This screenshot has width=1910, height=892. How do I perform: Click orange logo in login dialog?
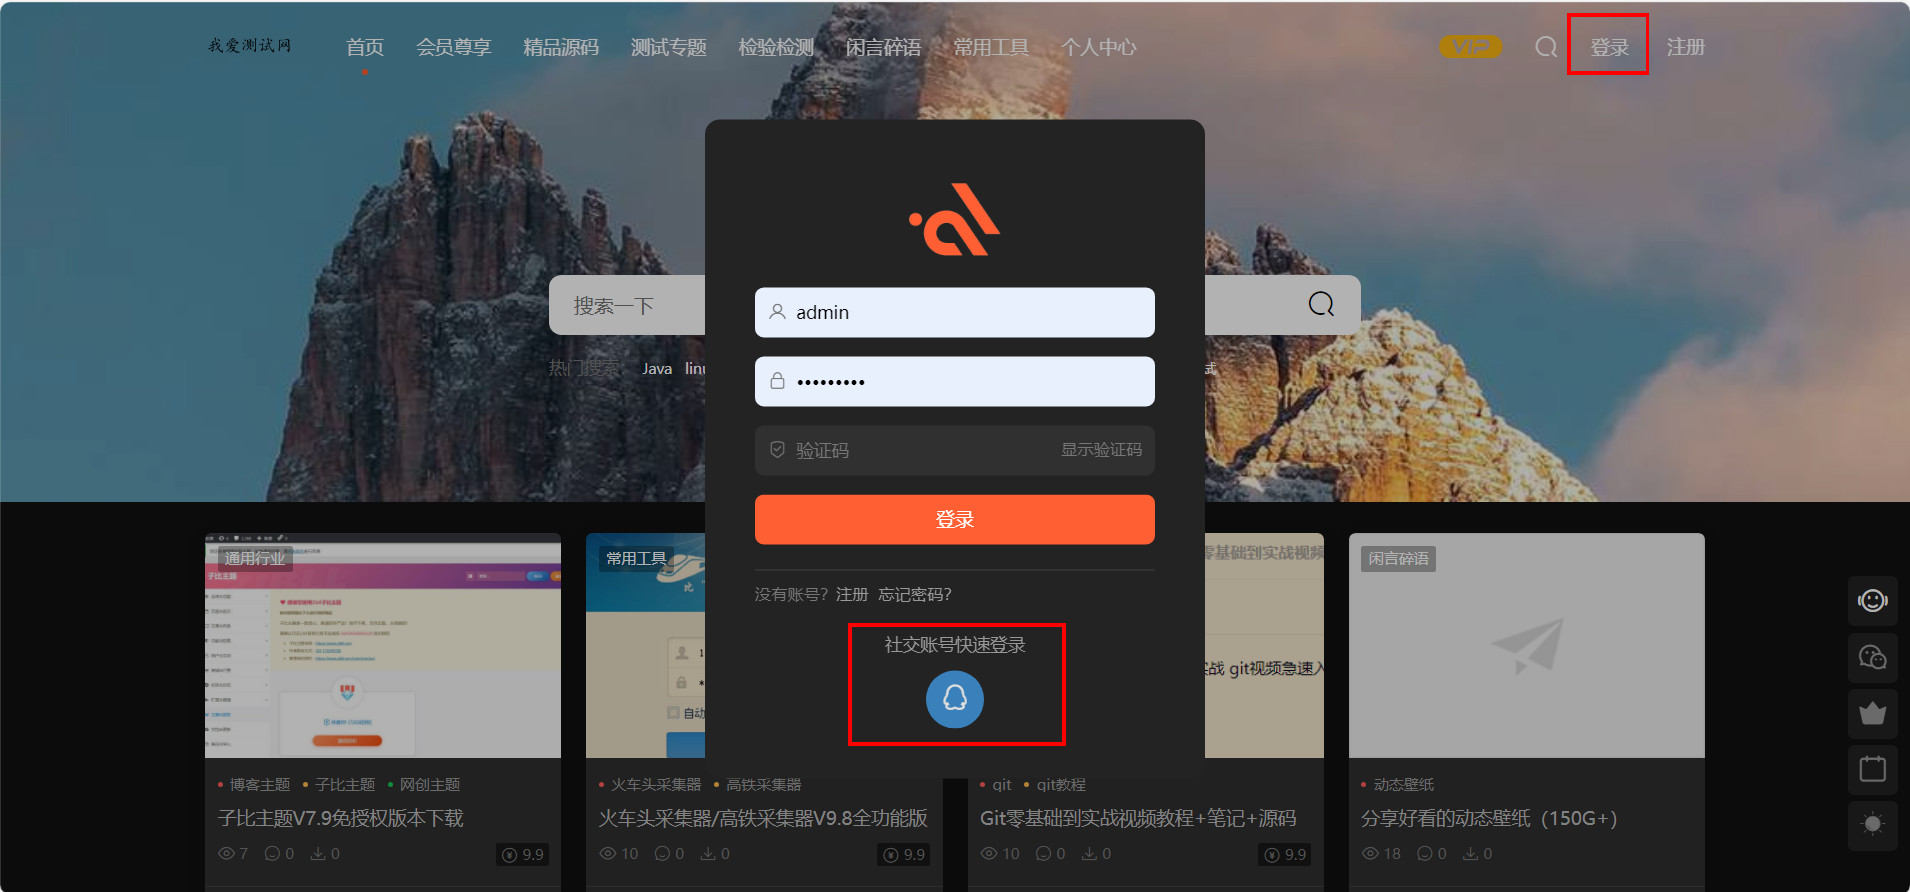point(954,219)
